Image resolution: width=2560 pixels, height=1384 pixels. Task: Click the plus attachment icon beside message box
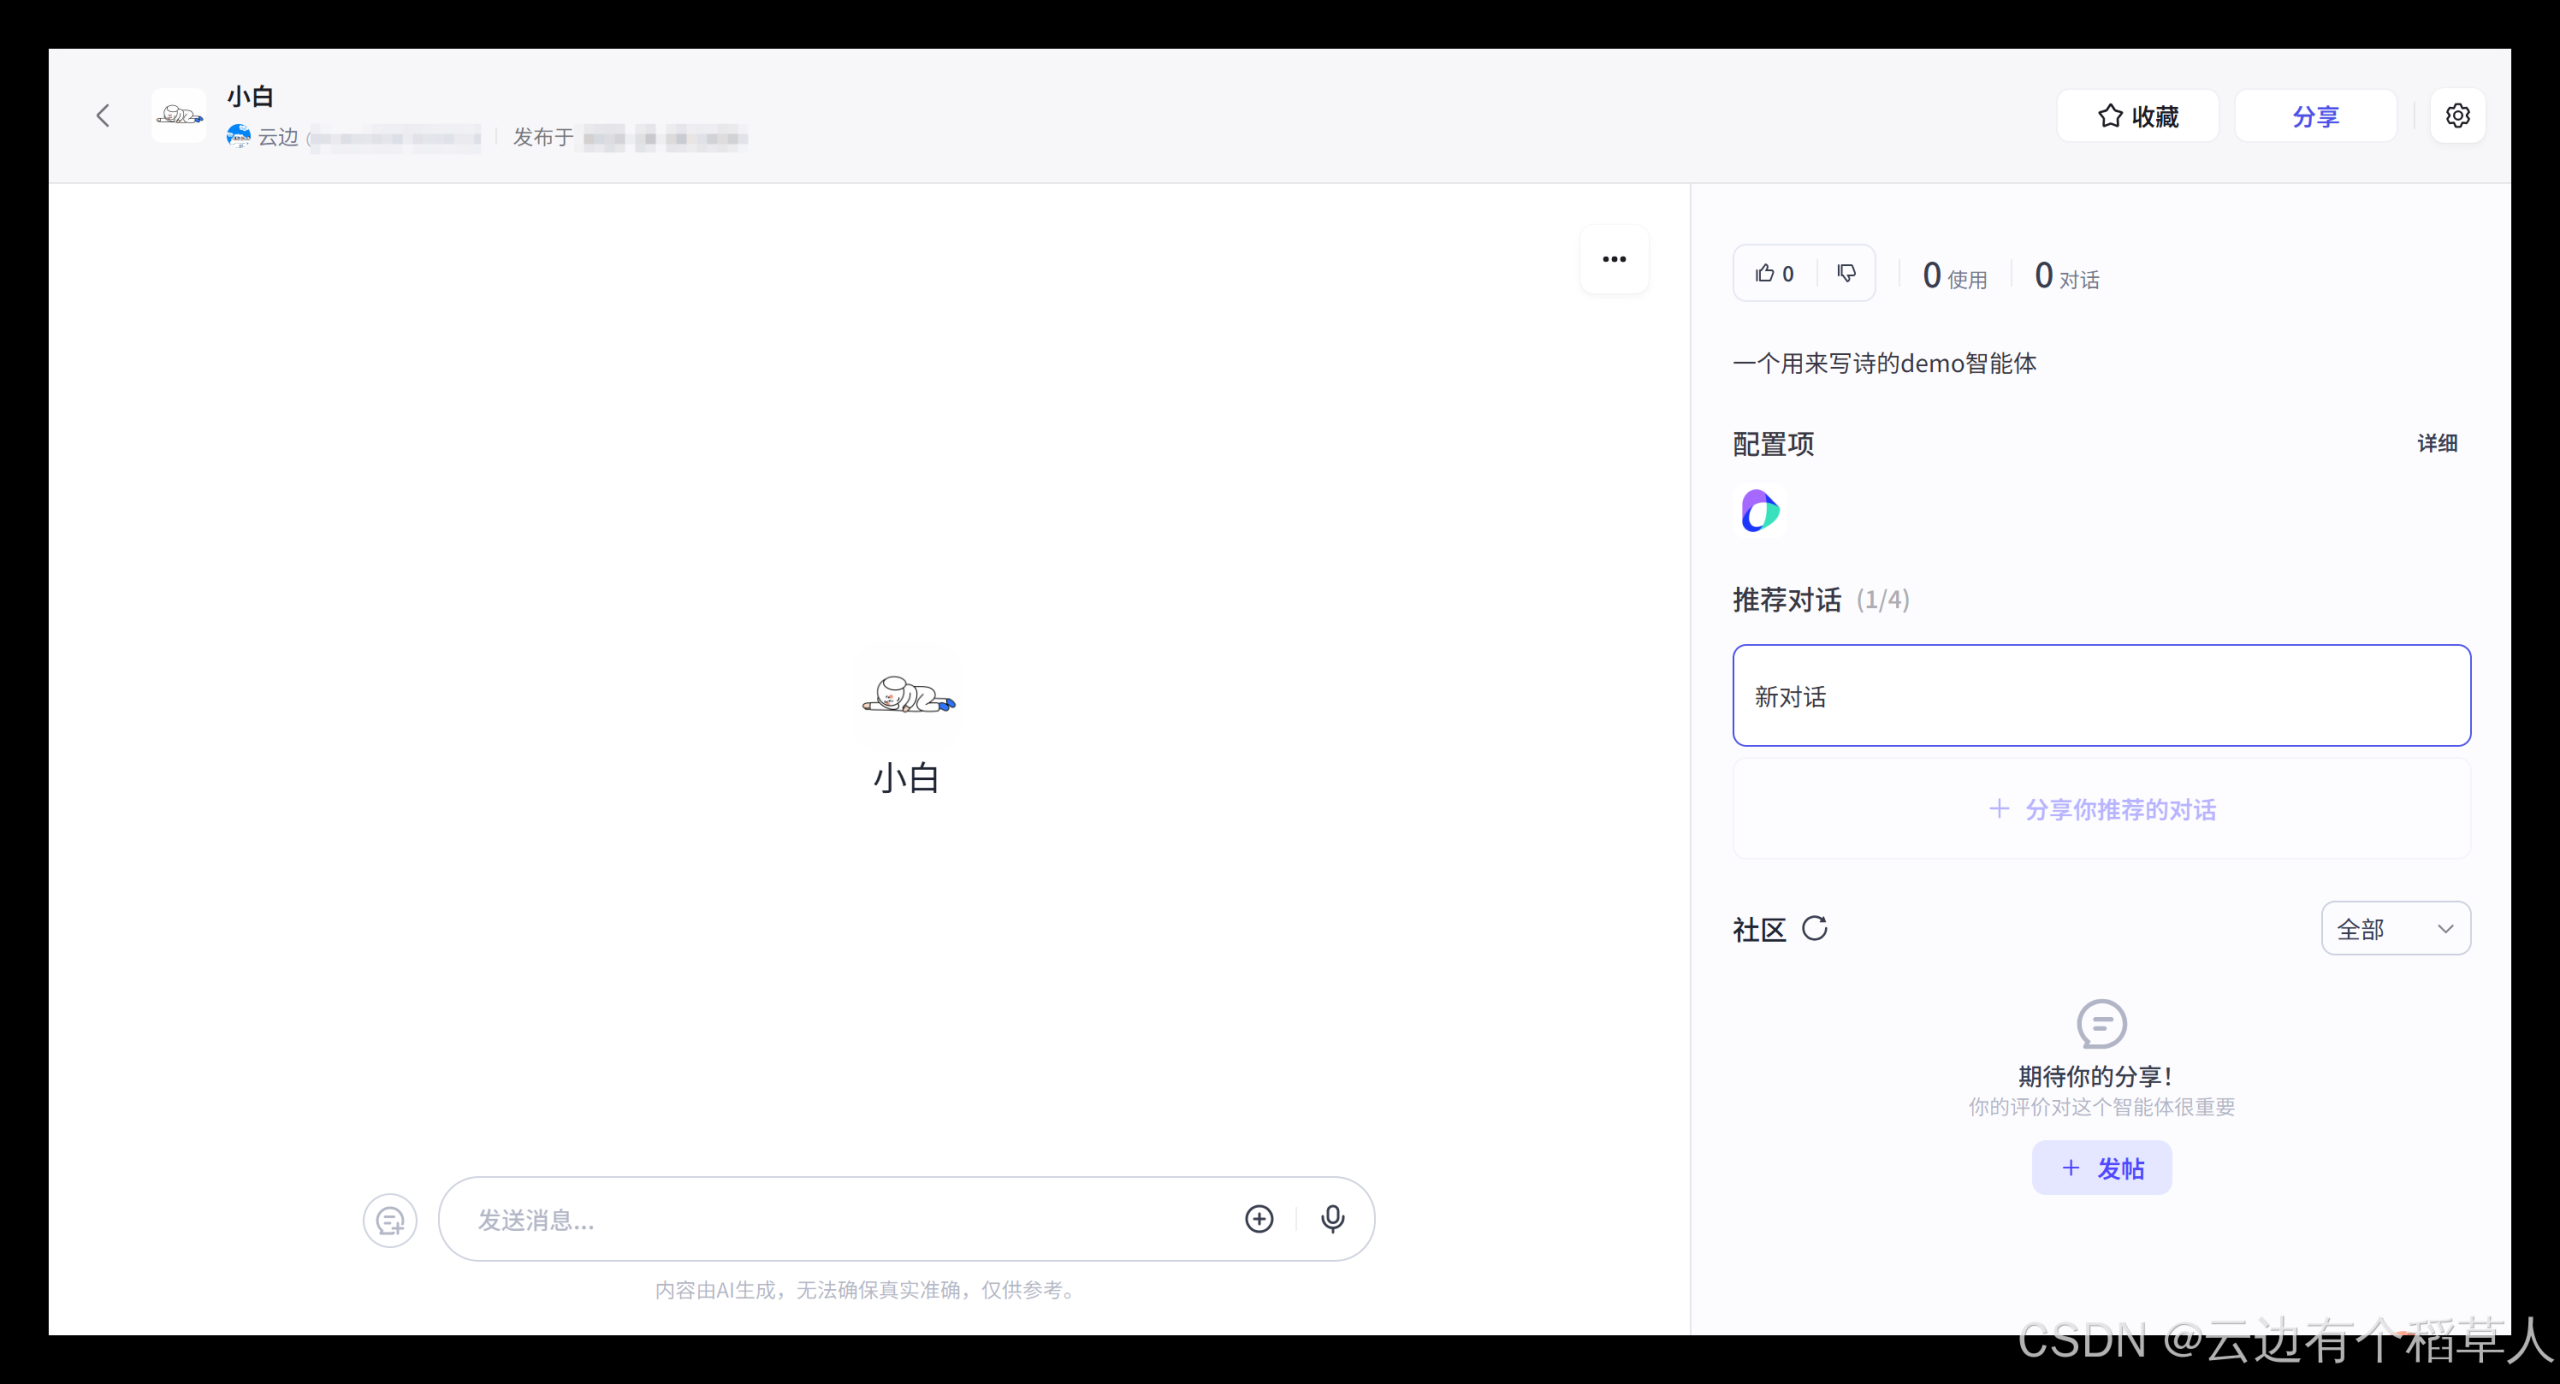coord(1259,1219)
